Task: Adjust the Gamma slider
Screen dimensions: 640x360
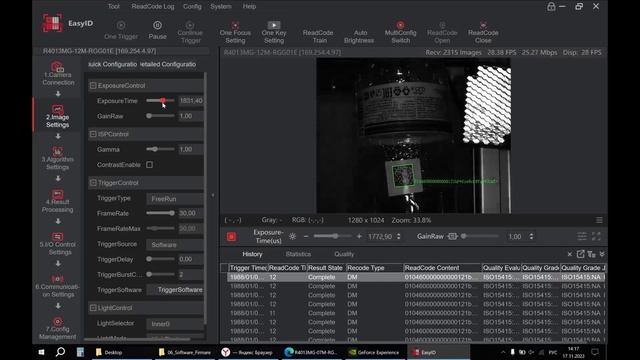Action: (x=160, y=149)
